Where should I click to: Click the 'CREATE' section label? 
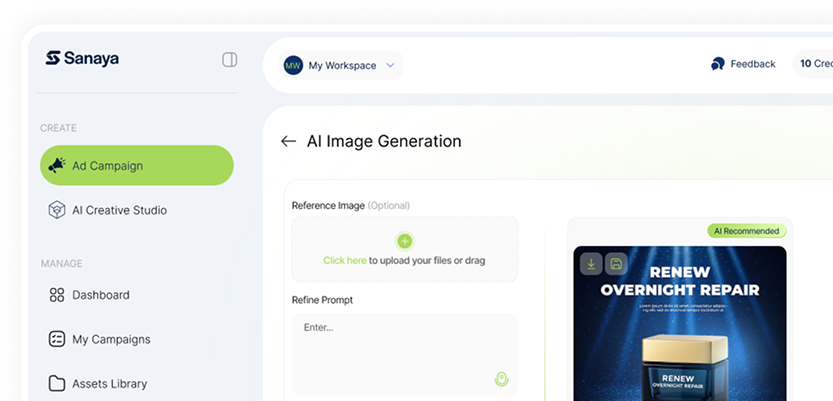click(58, 128)
